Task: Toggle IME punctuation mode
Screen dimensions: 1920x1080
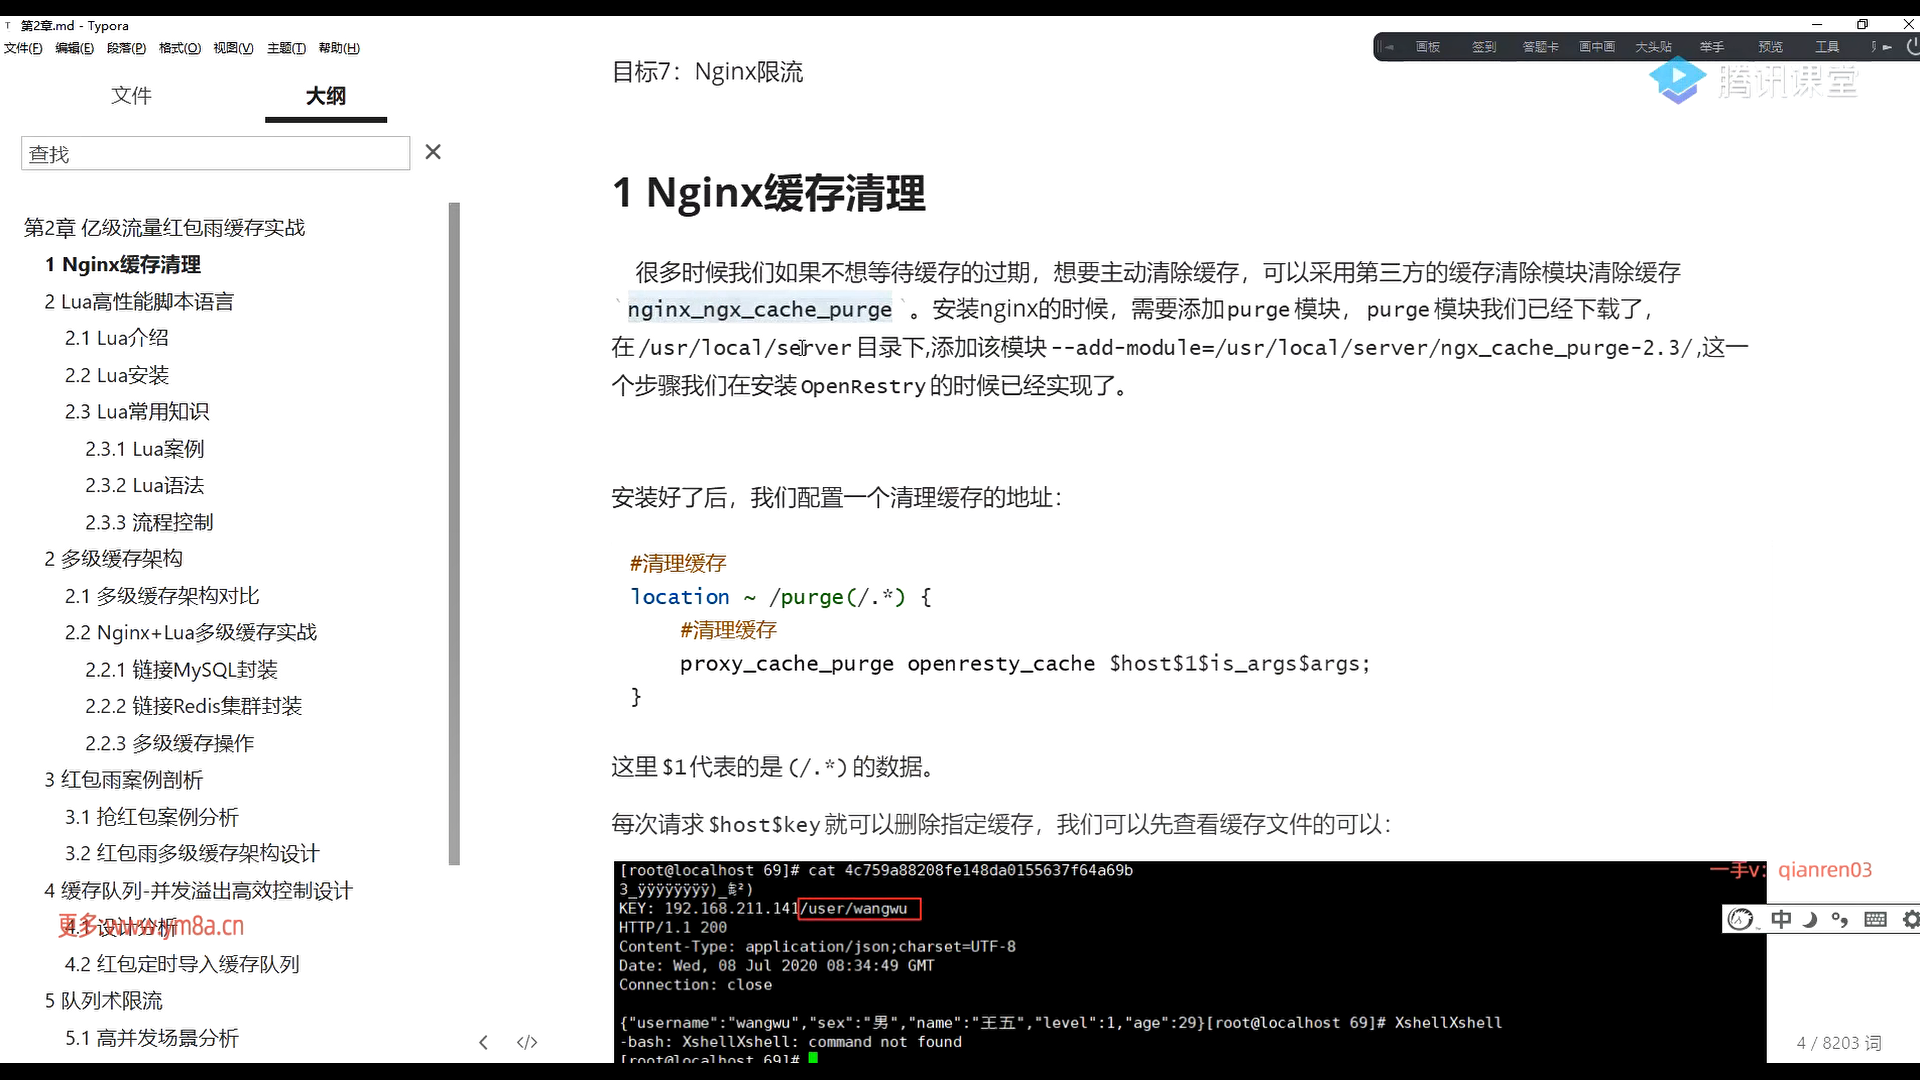Action: [1840, 919]
